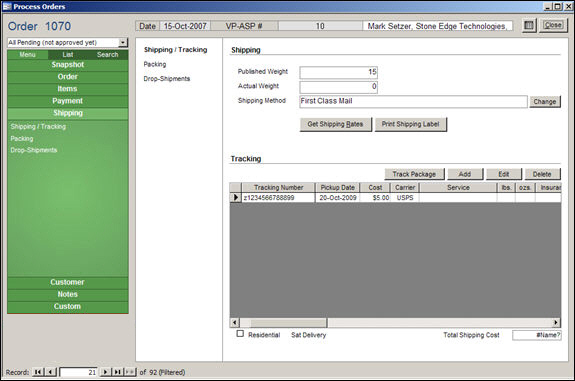Jump to last record arrow
The height and width of the screenshot is (381, 575).
pos(117,372)
